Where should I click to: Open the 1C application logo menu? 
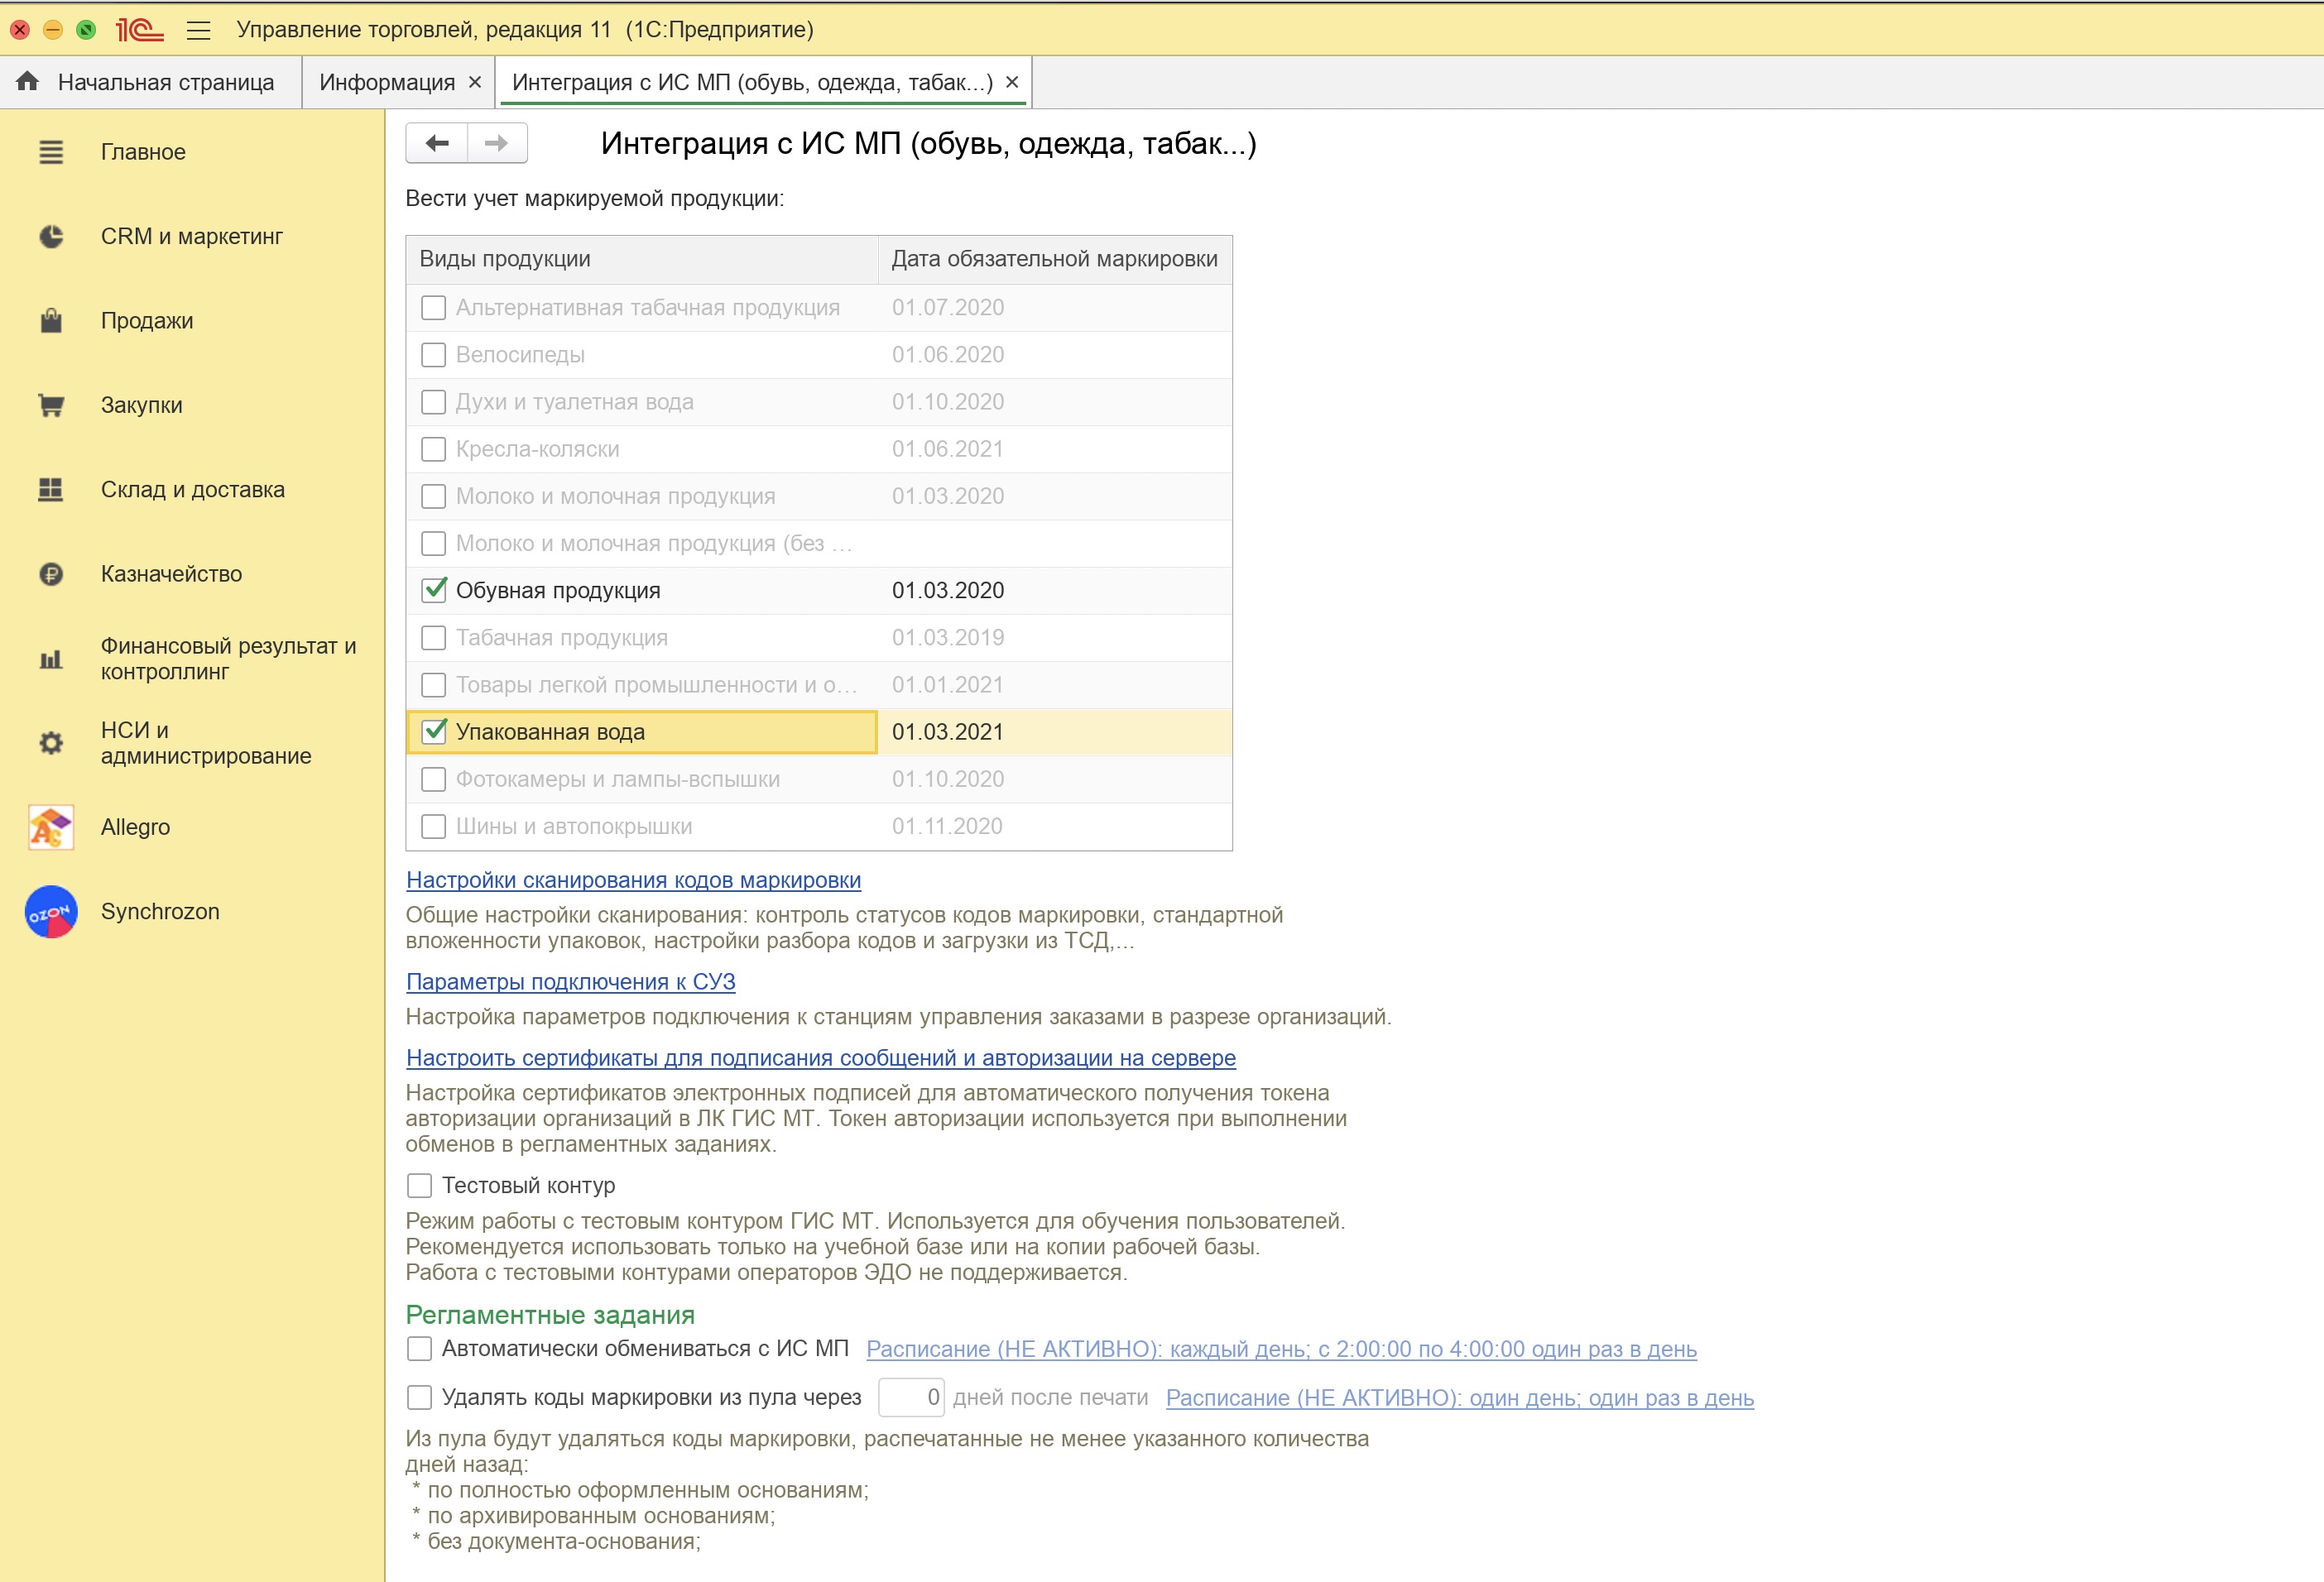point(139,30)
